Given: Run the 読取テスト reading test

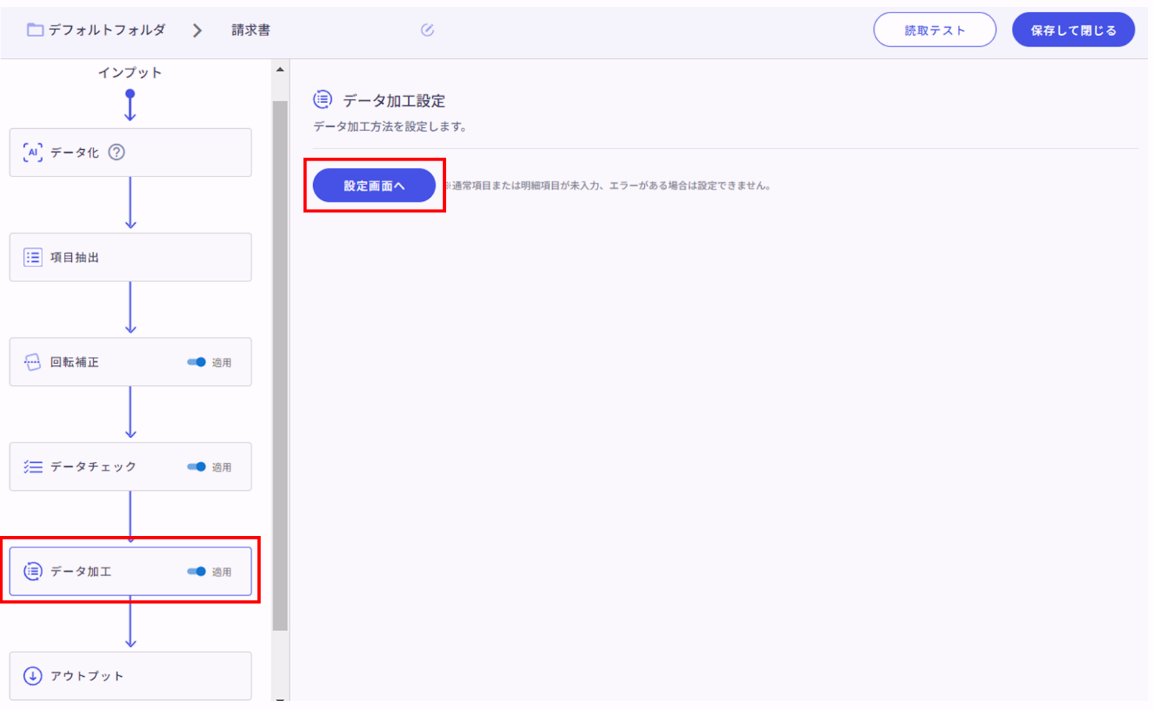Looking at the screenshot, I should [x=934, y=30].
